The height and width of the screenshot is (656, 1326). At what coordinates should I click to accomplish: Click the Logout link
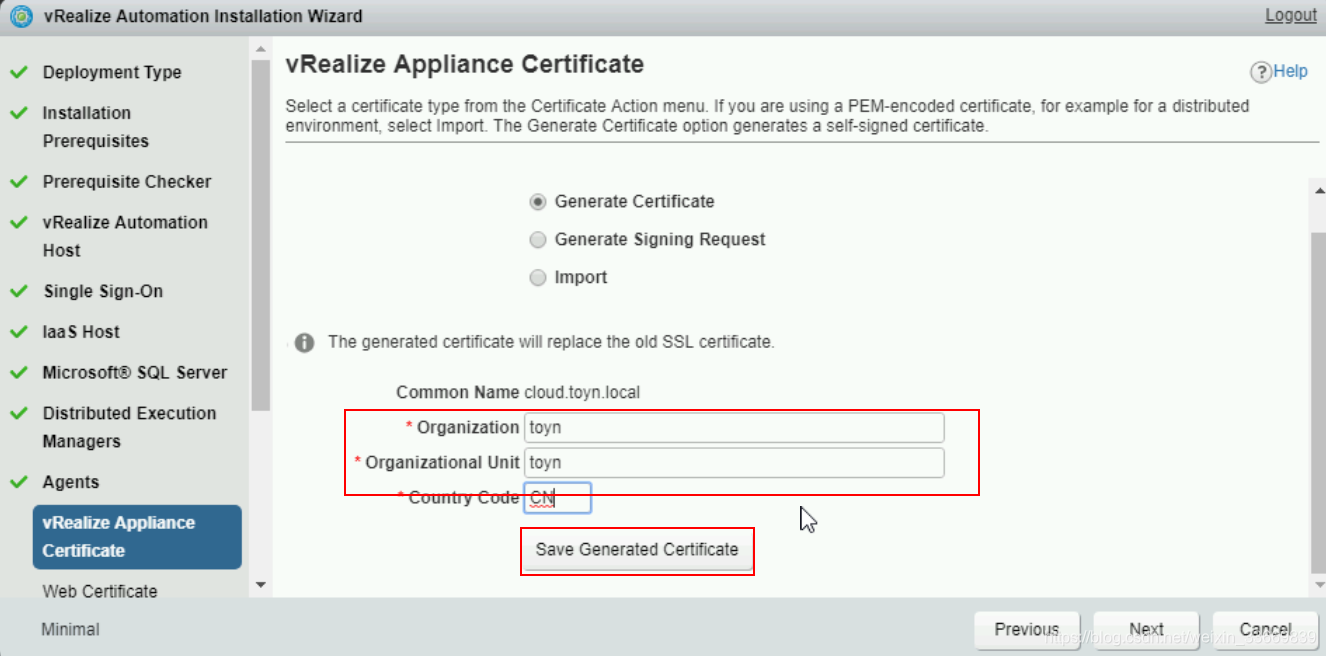tap(1291, 15)
